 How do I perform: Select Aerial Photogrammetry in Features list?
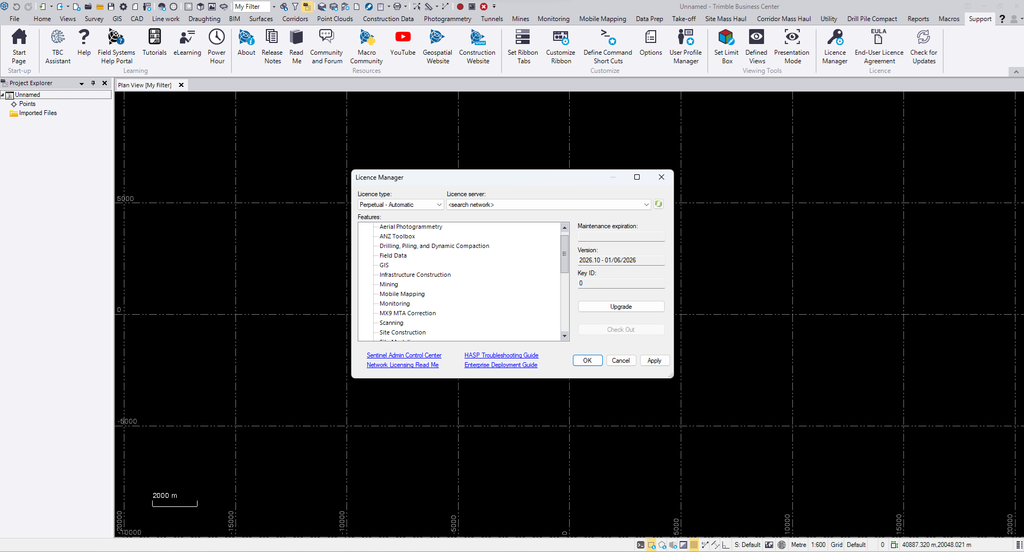[411, 227]
